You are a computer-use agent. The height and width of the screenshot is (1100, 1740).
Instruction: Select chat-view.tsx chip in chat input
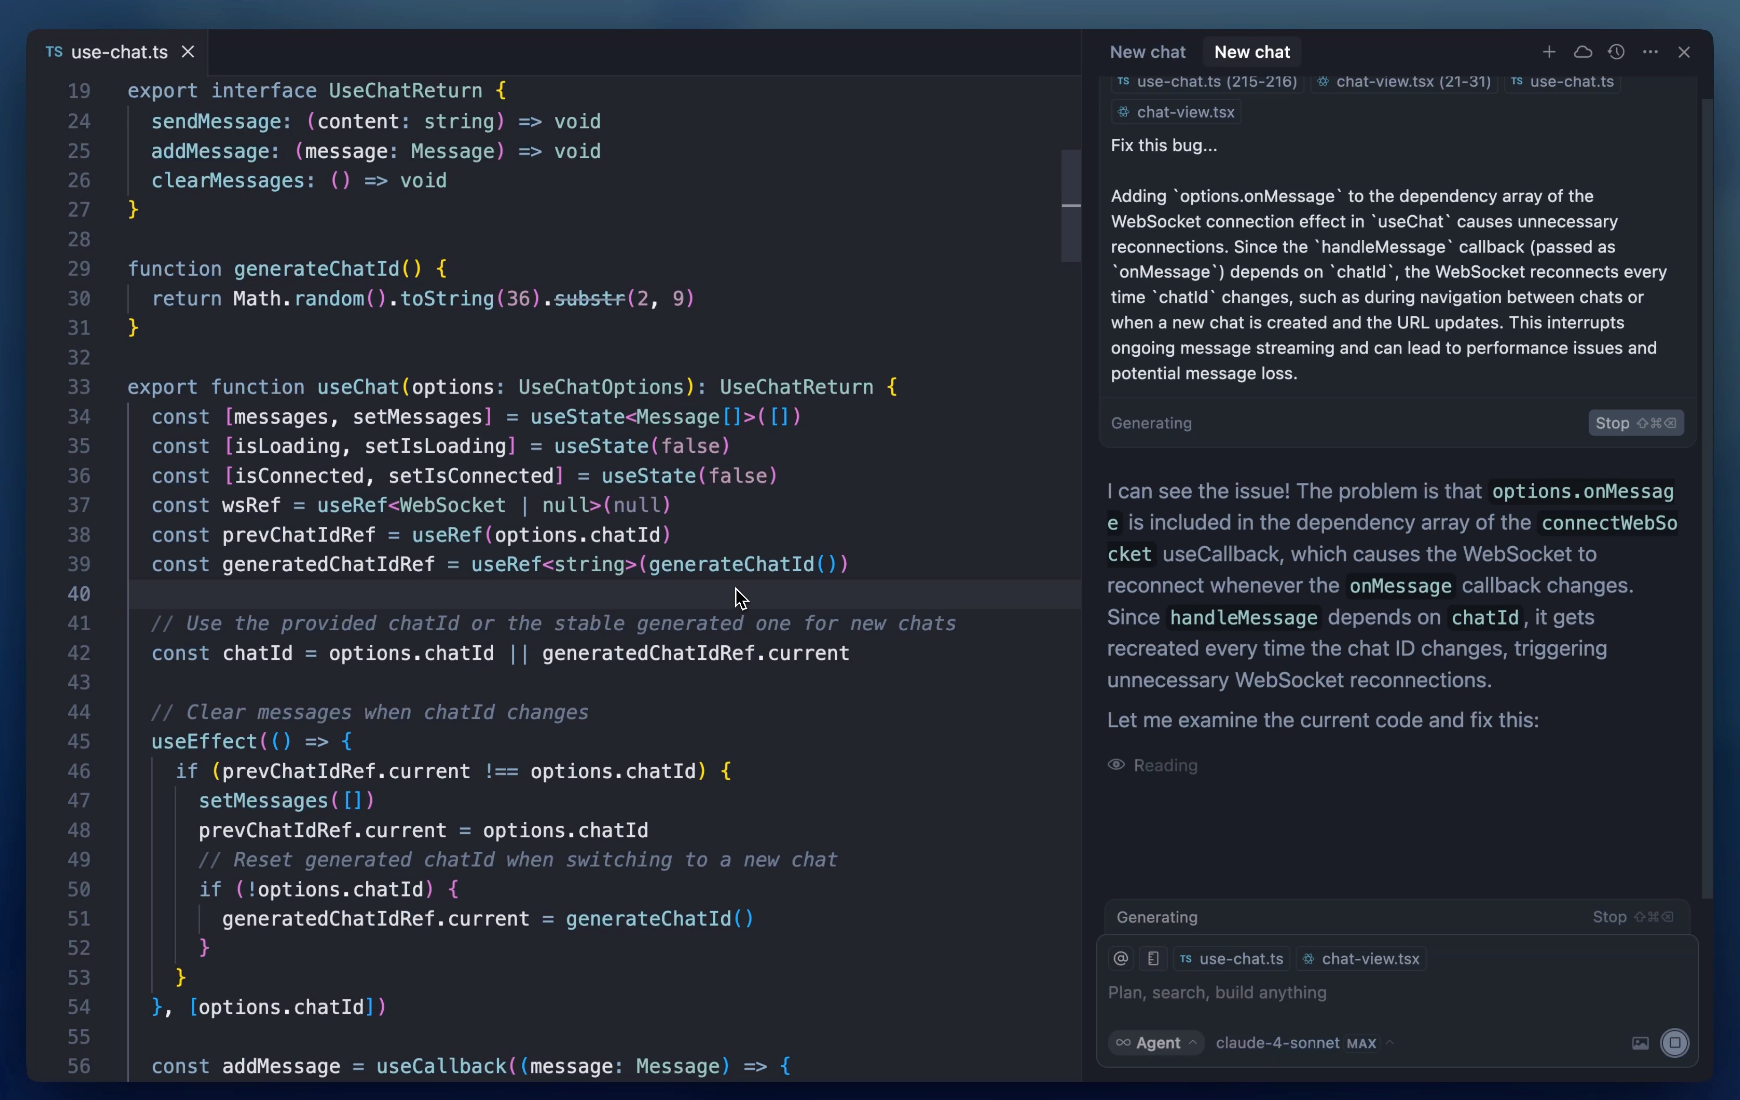coord(1361,958)
